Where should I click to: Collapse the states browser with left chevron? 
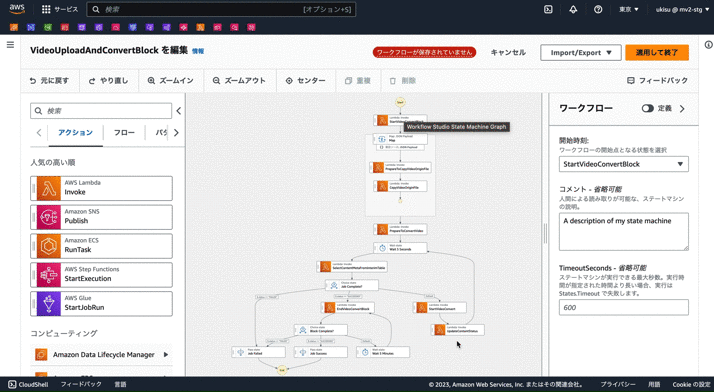179,111
